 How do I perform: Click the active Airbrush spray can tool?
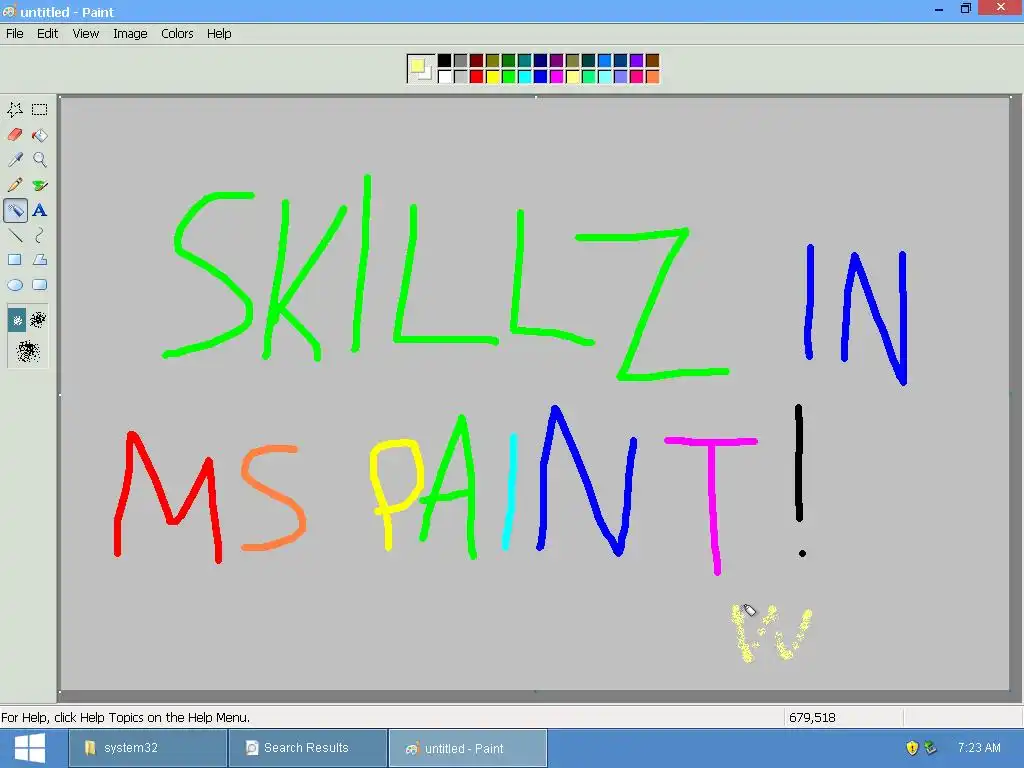coord(15,210)
